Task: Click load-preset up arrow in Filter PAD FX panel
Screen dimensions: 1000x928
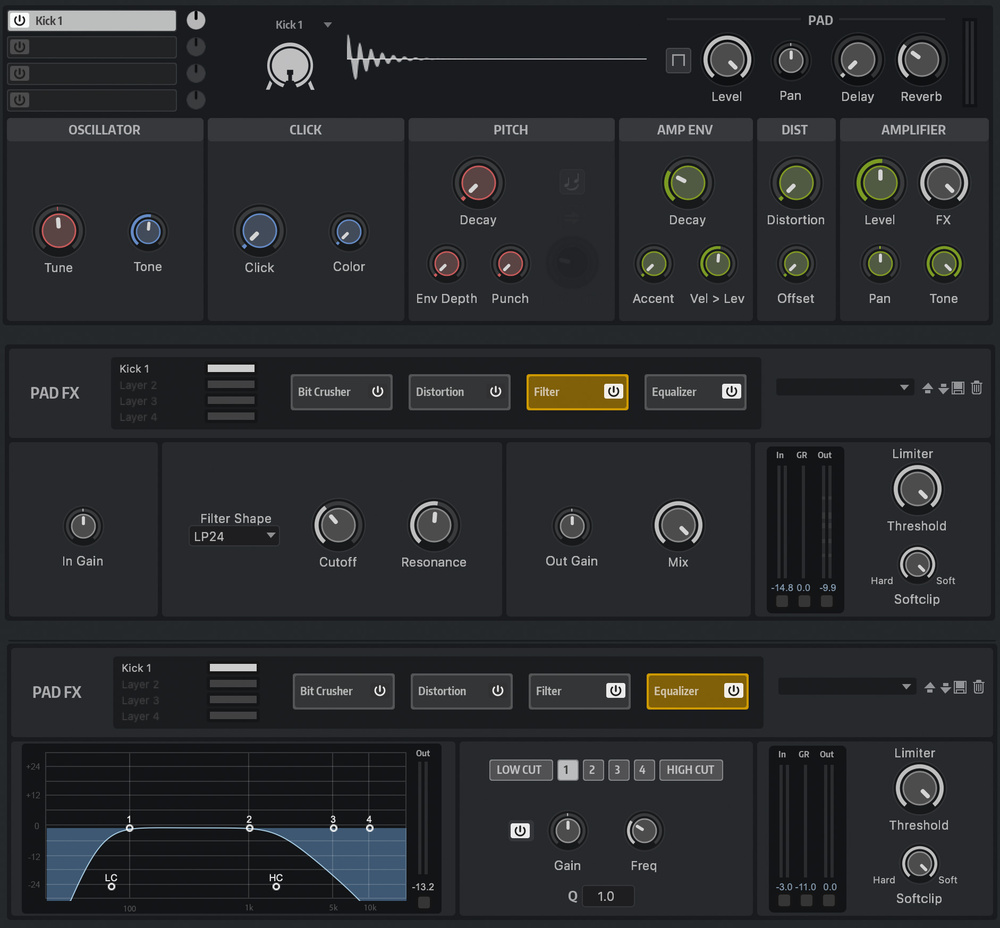Action: click(927, 388)
